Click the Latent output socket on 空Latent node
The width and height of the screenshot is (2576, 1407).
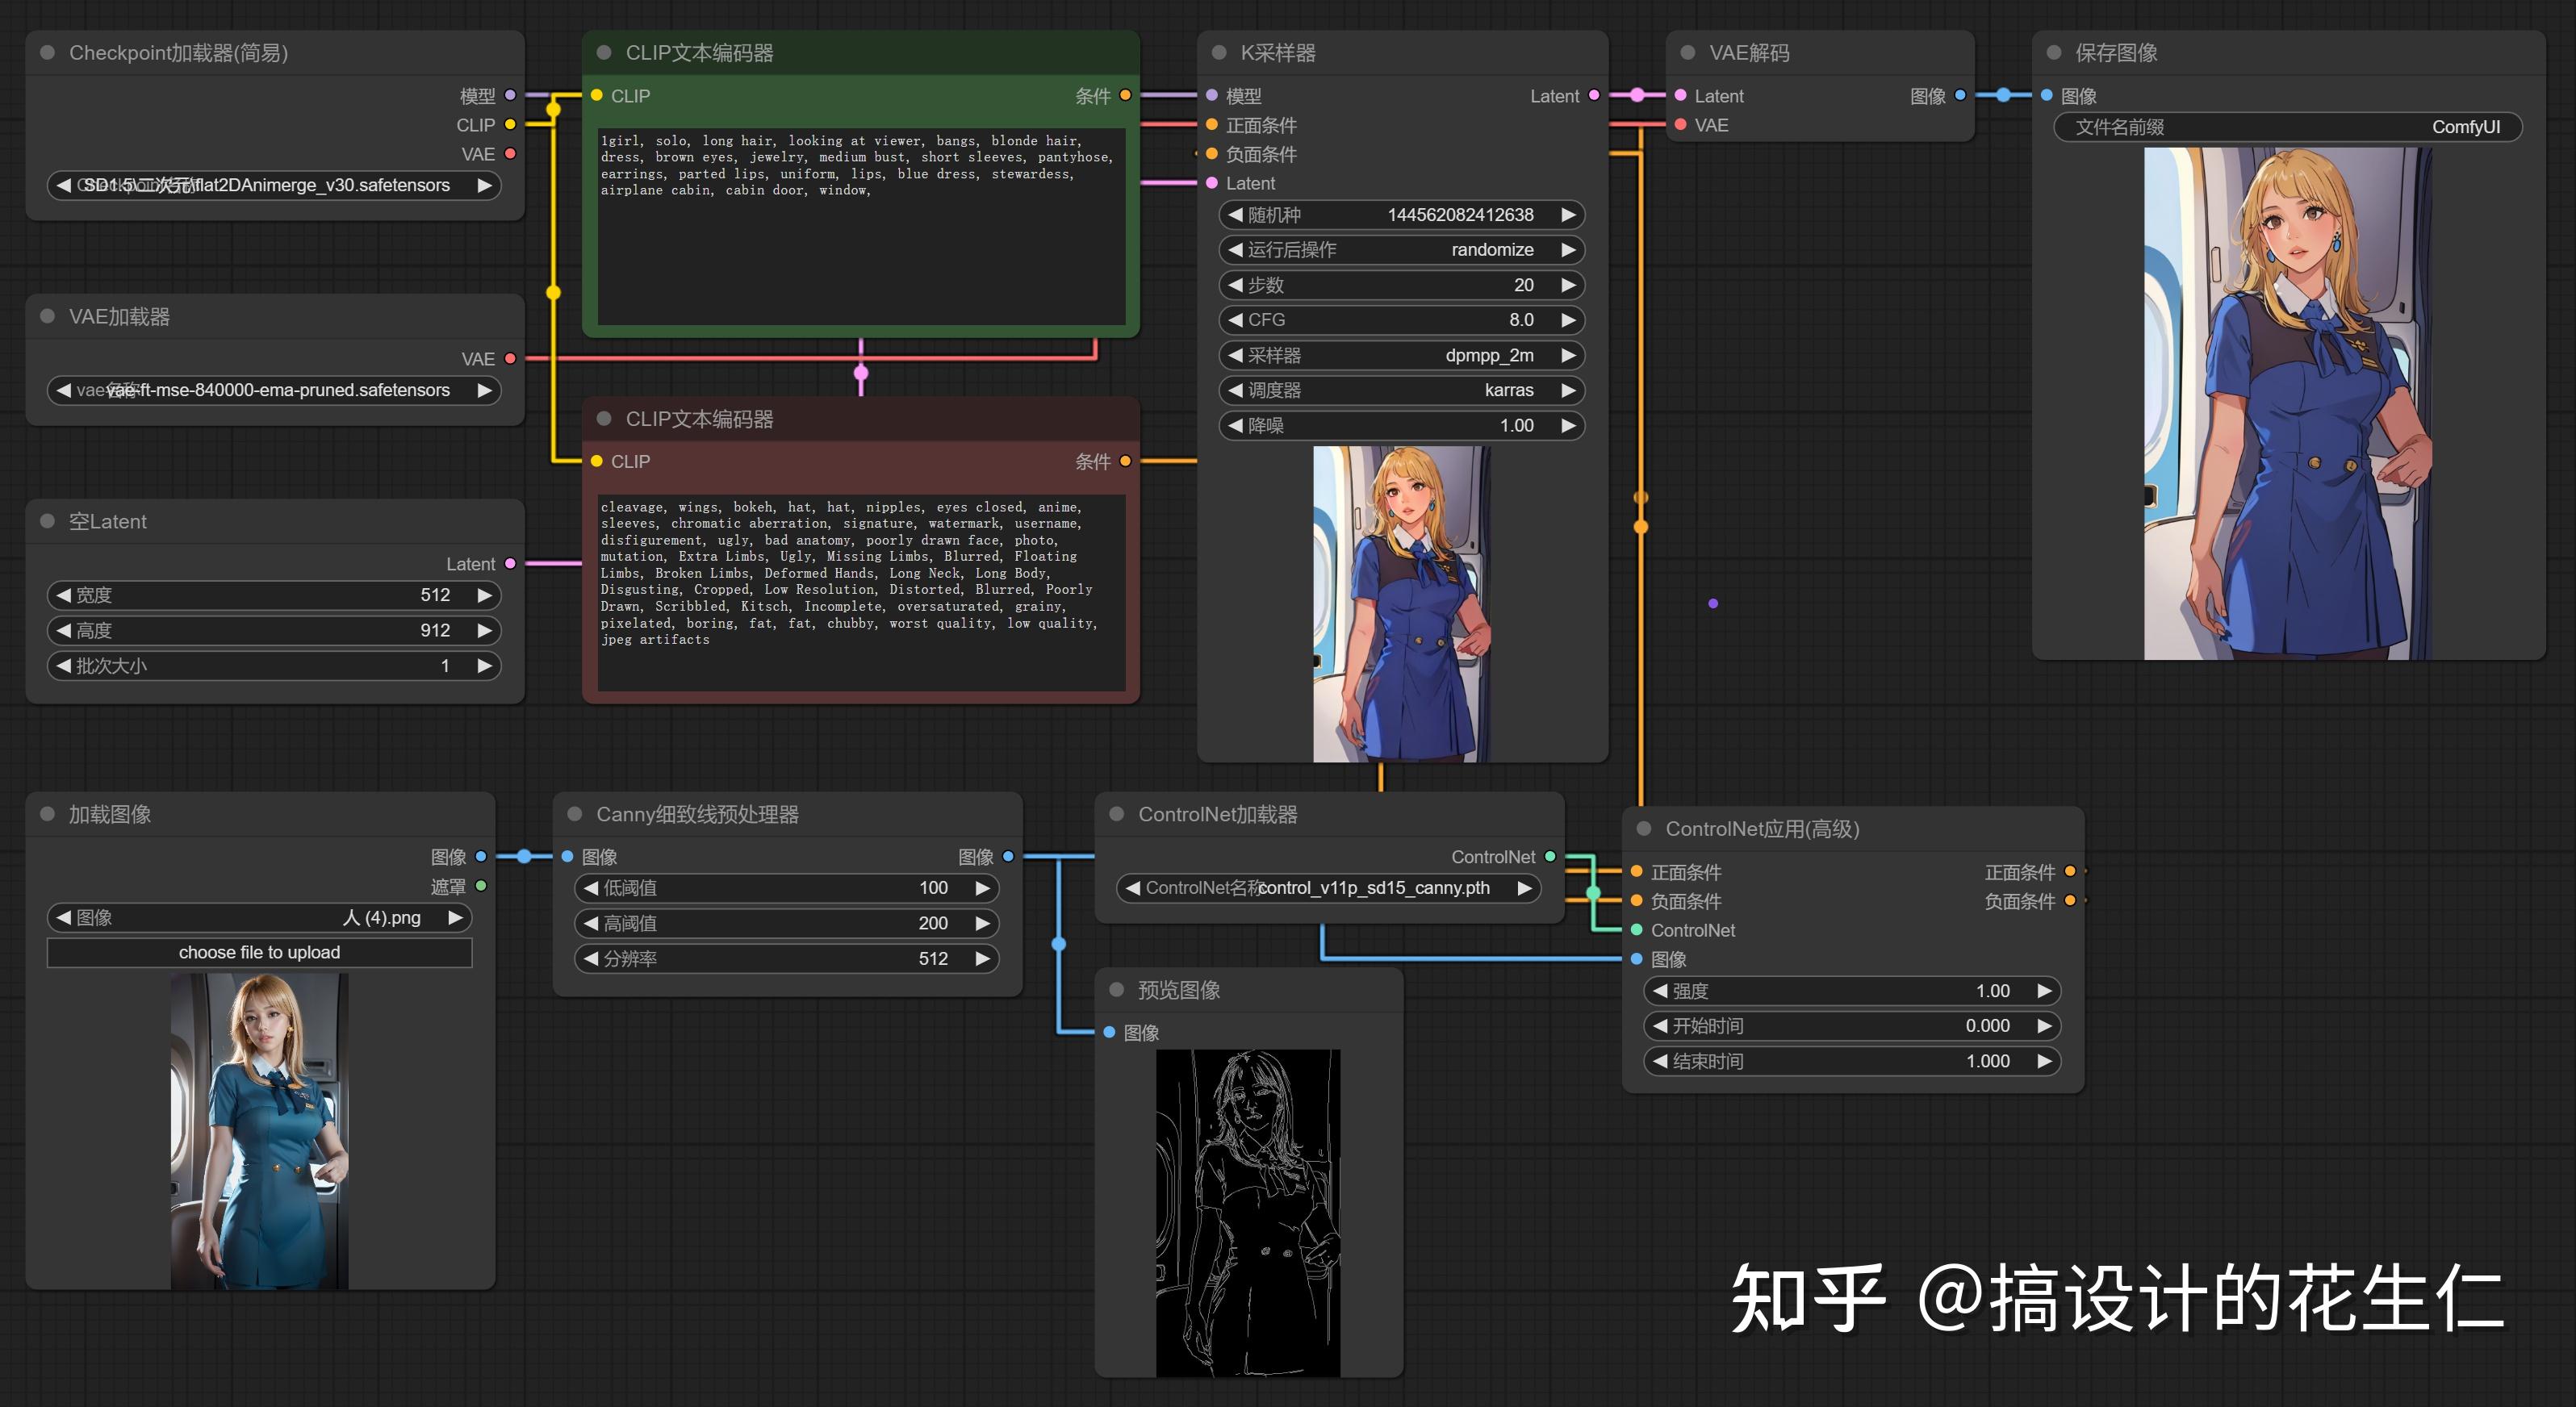point(511,563)
